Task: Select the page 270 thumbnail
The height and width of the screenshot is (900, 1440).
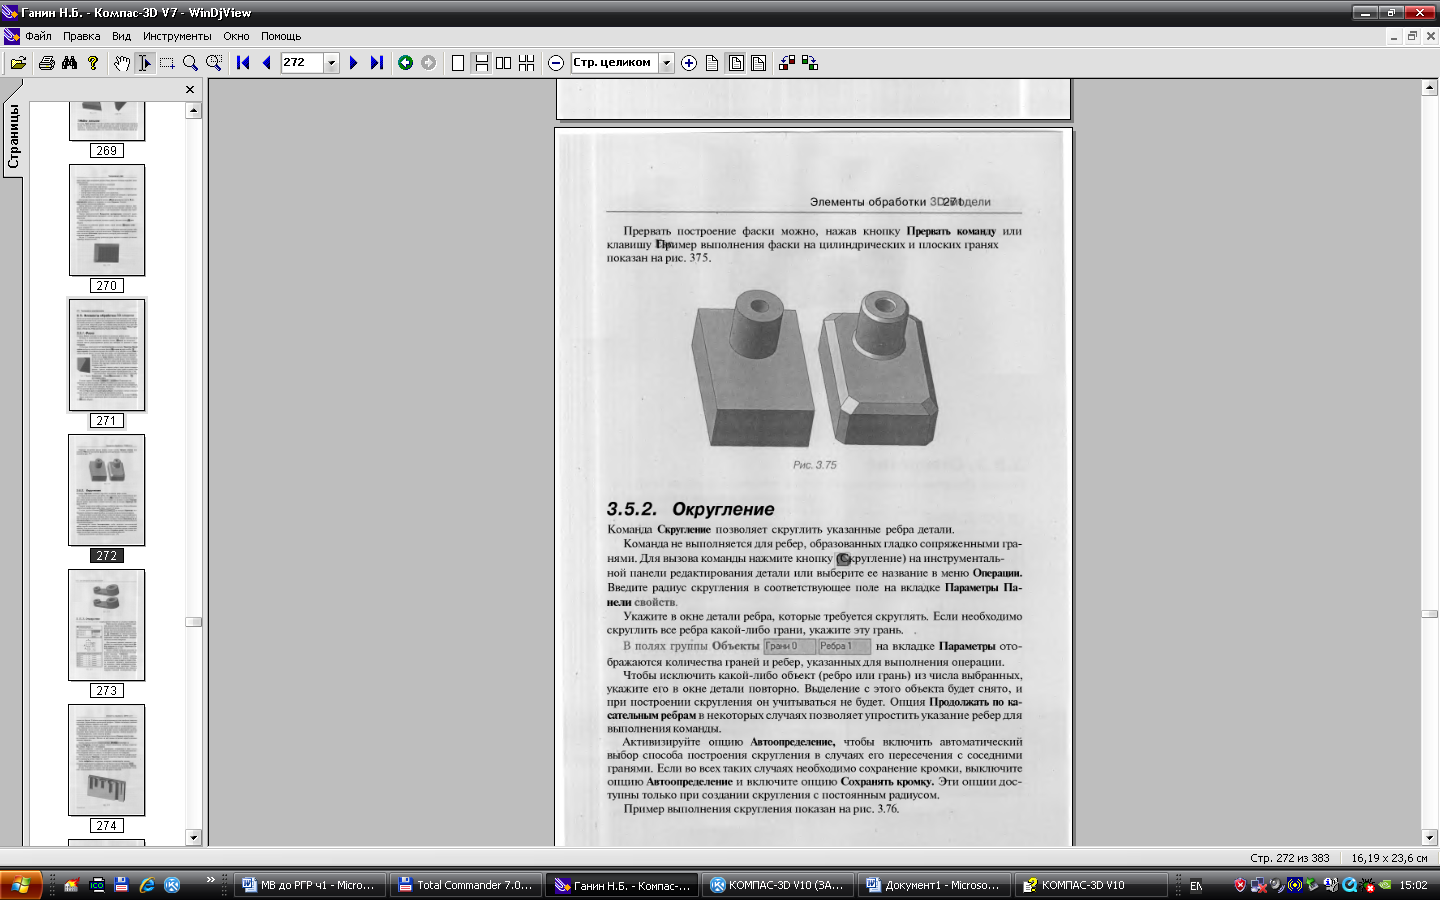Action: tap(107, 220)
